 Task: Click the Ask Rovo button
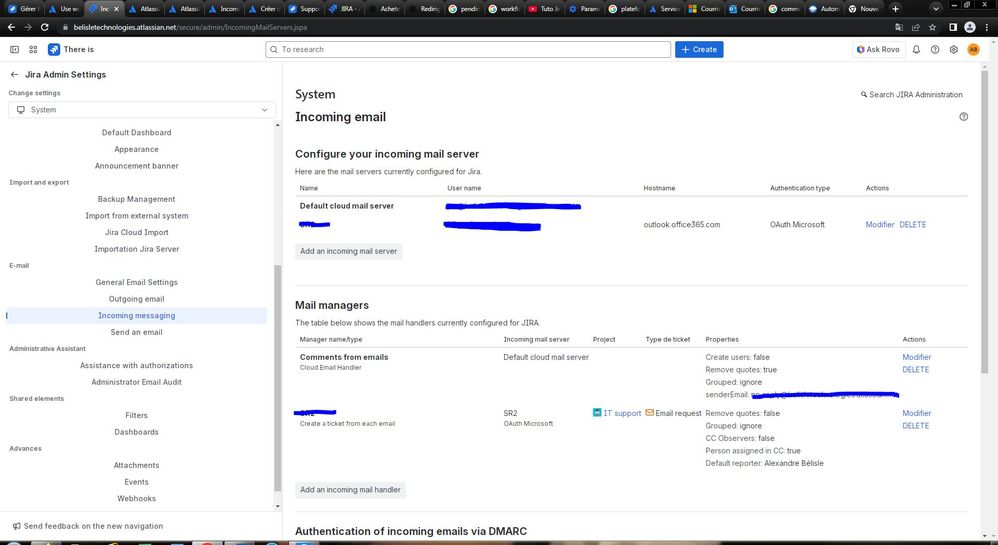coord(878,49)
